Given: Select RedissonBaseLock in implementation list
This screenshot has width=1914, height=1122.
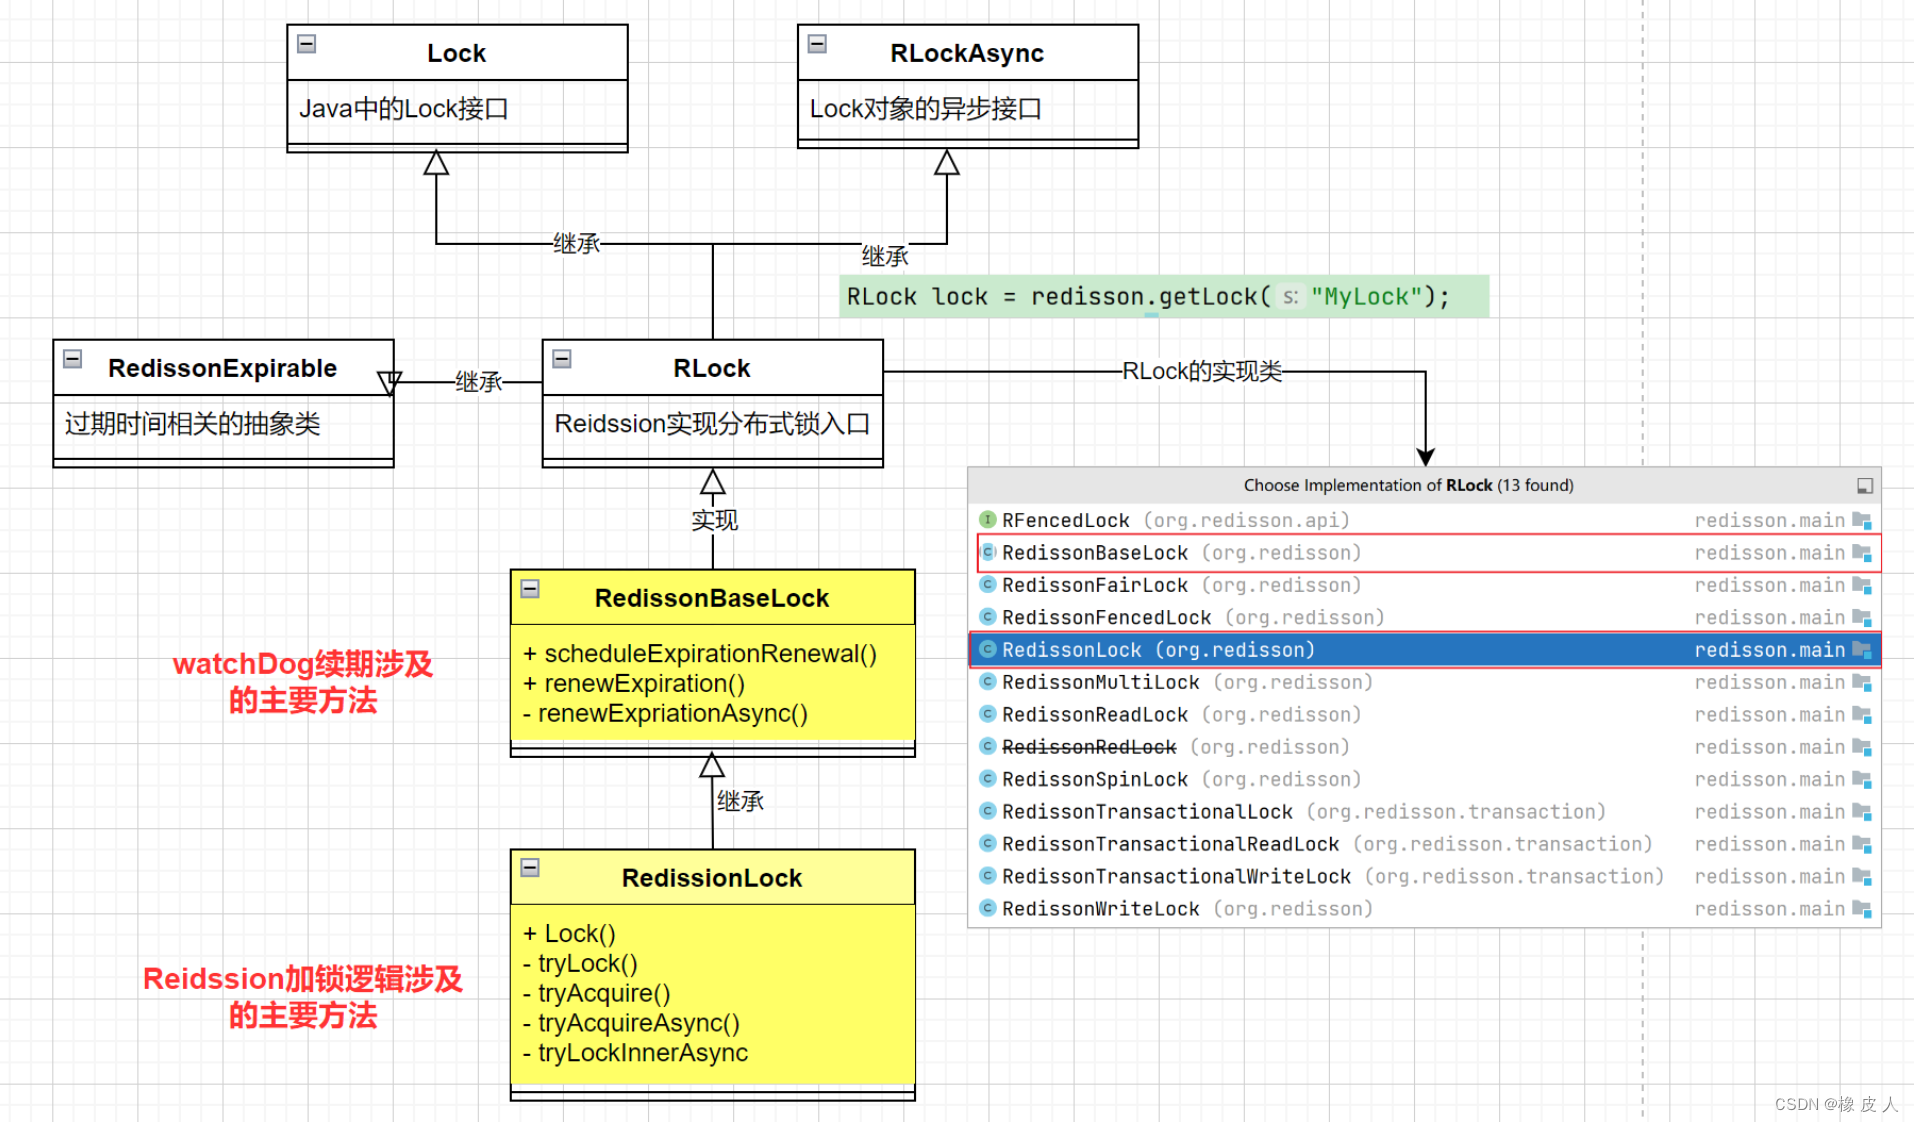Looking at the screenshot, I should pos(1424,552).
